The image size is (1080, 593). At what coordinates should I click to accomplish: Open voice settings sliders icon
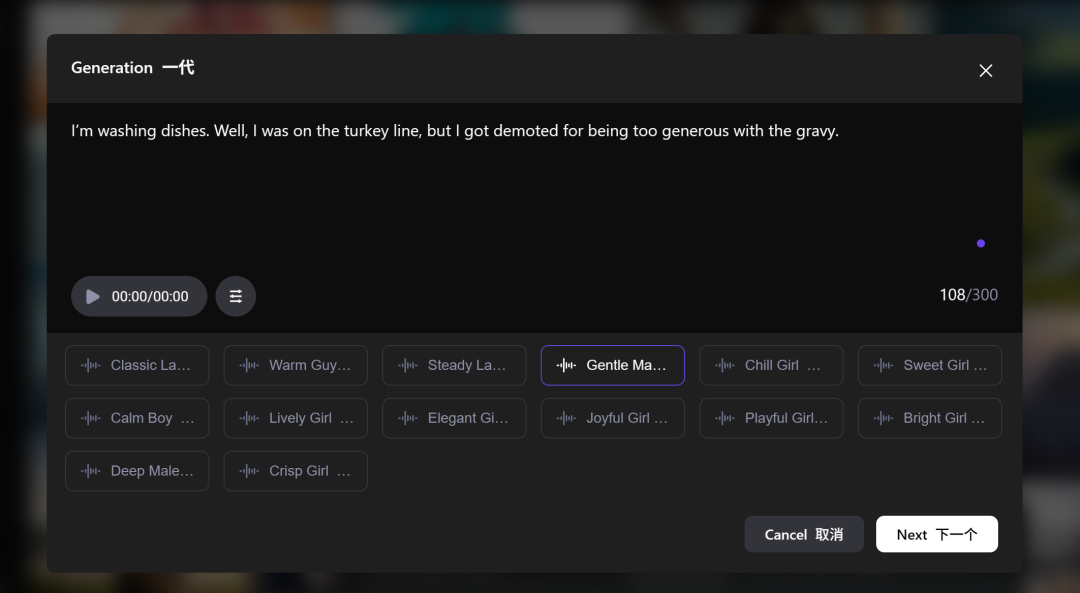point(236,296)
